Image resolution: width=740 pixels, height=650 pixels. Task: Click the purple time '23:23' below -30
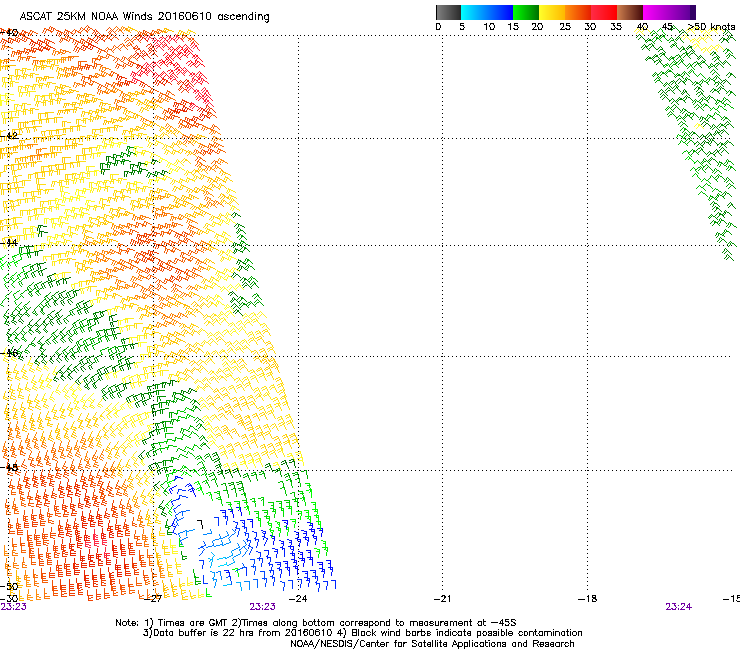pyautogui.click(x=13, y=607)
